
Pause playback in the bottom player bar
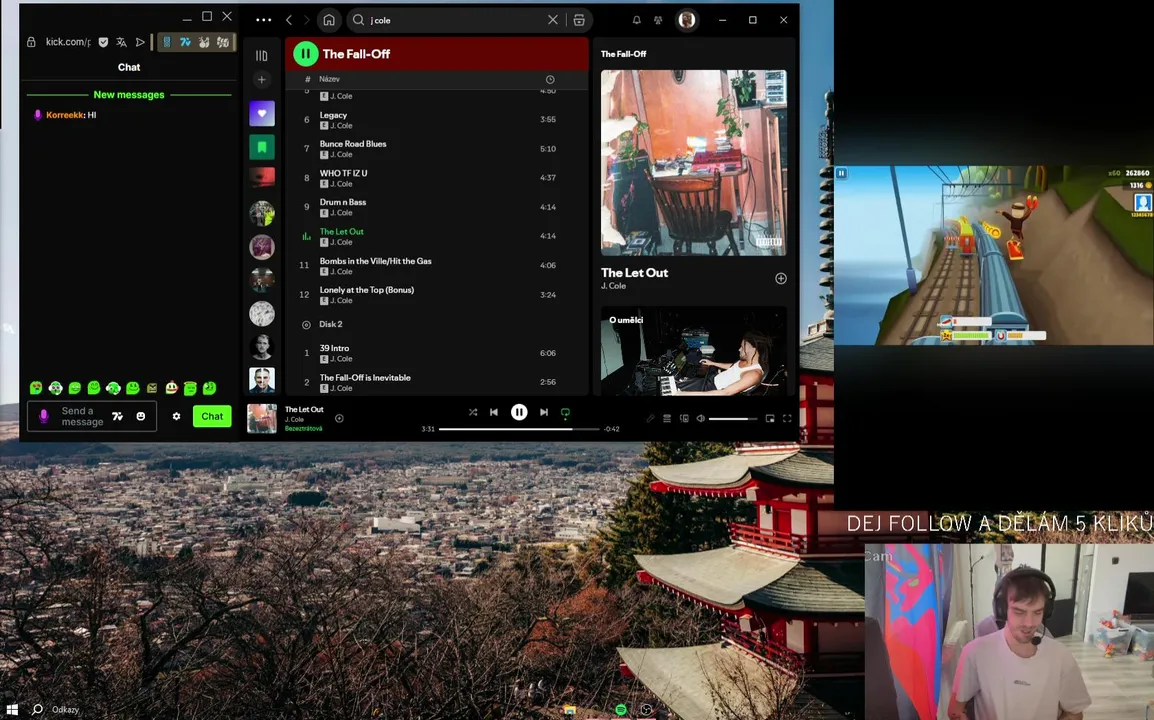point(519,412)
